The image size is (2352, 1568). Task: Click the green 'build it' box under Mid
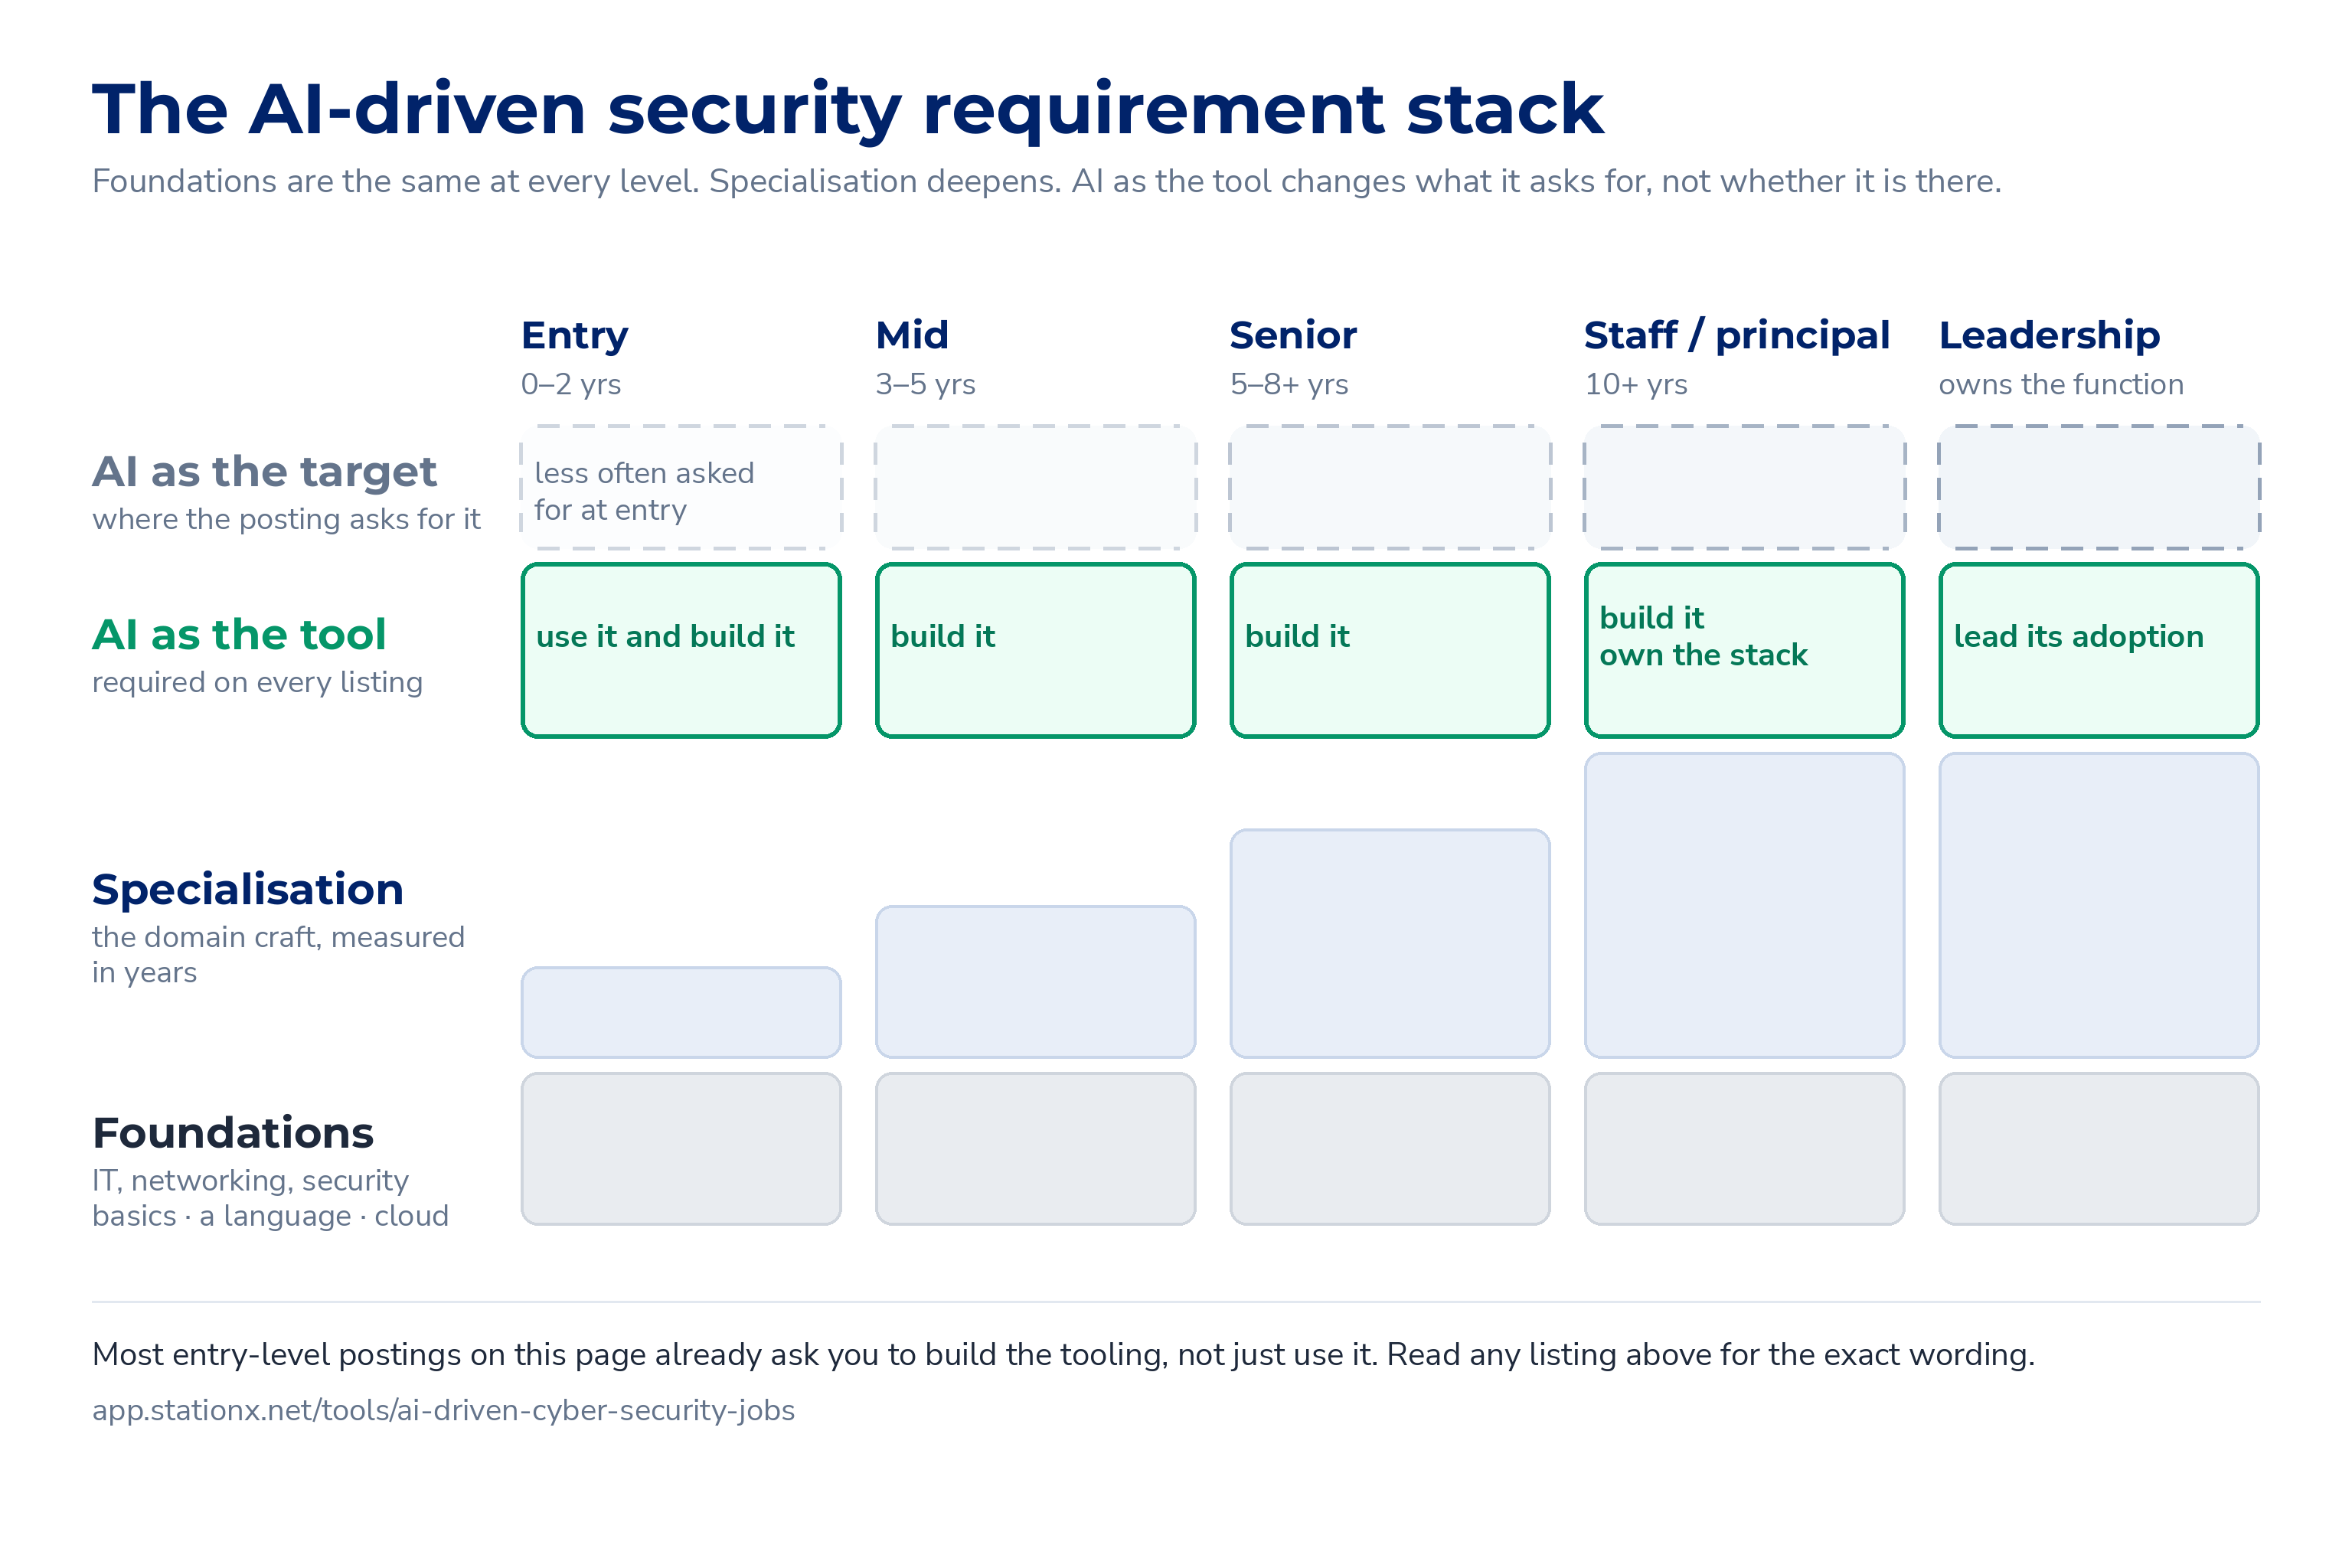click(1035, 650)
